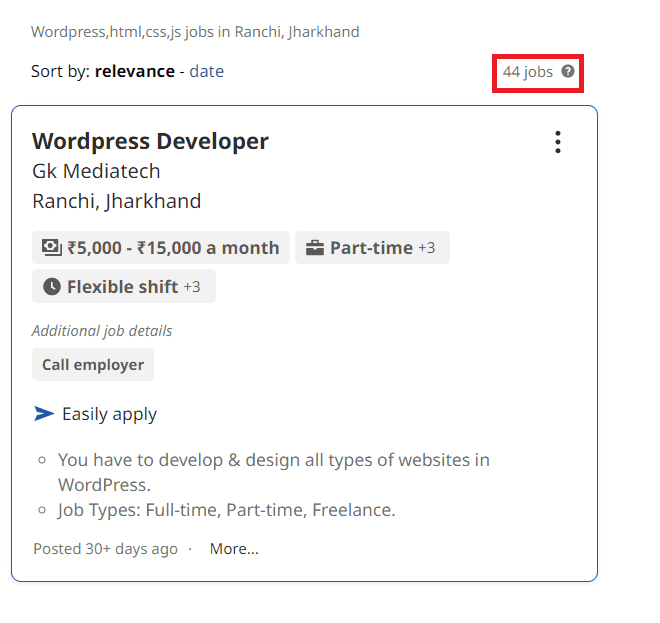
Task: Click the salary banknote icon
Action: [52, 248]
